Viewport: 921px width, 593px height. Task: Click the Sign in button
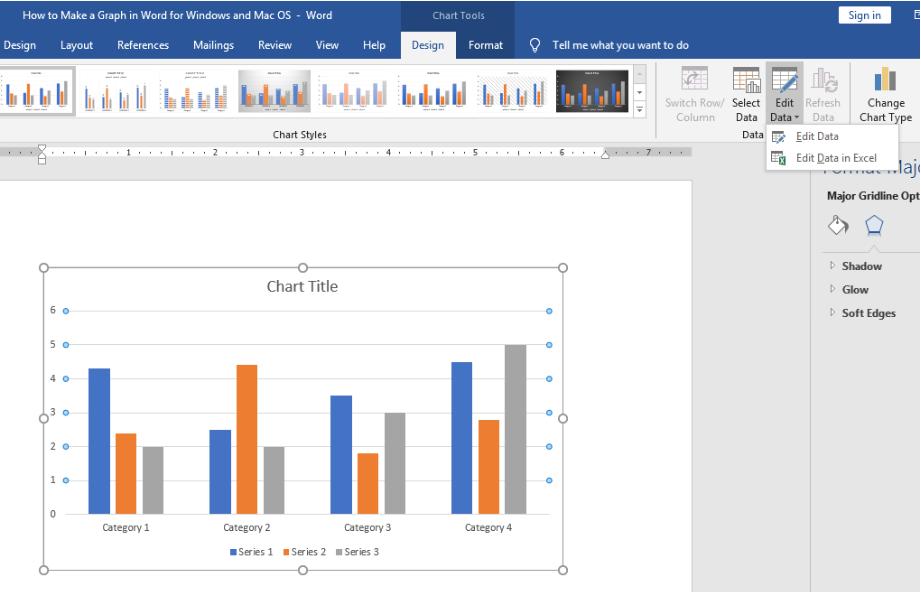(x=864, y=14)
